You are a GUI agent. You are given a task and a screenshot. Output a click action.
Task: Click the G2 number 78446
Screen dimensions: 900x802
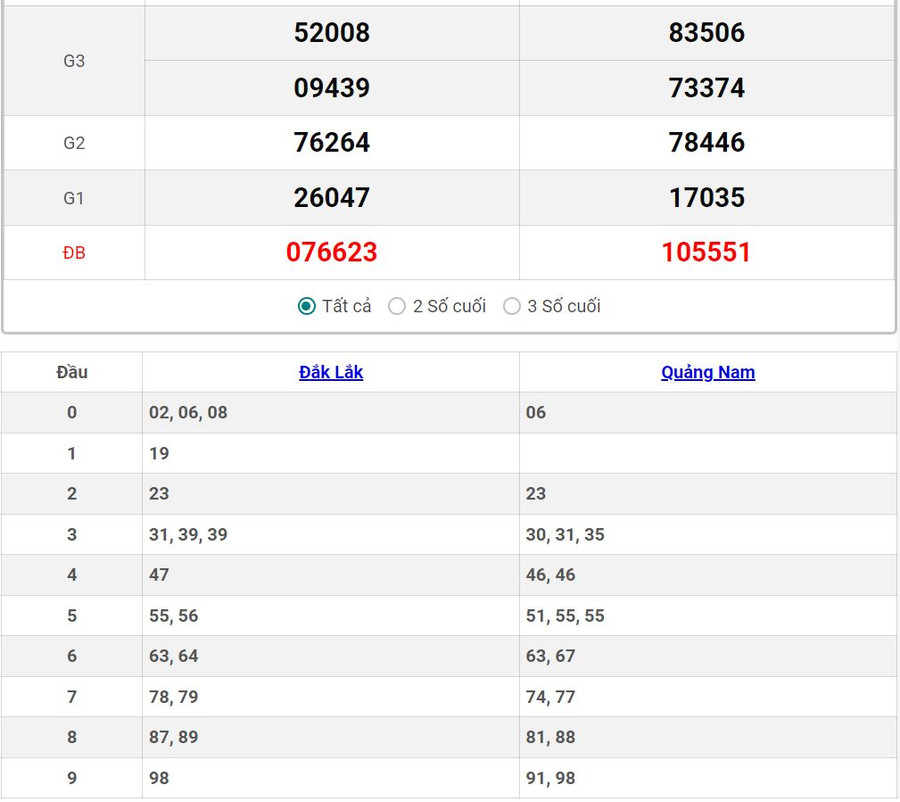point(706,142)
